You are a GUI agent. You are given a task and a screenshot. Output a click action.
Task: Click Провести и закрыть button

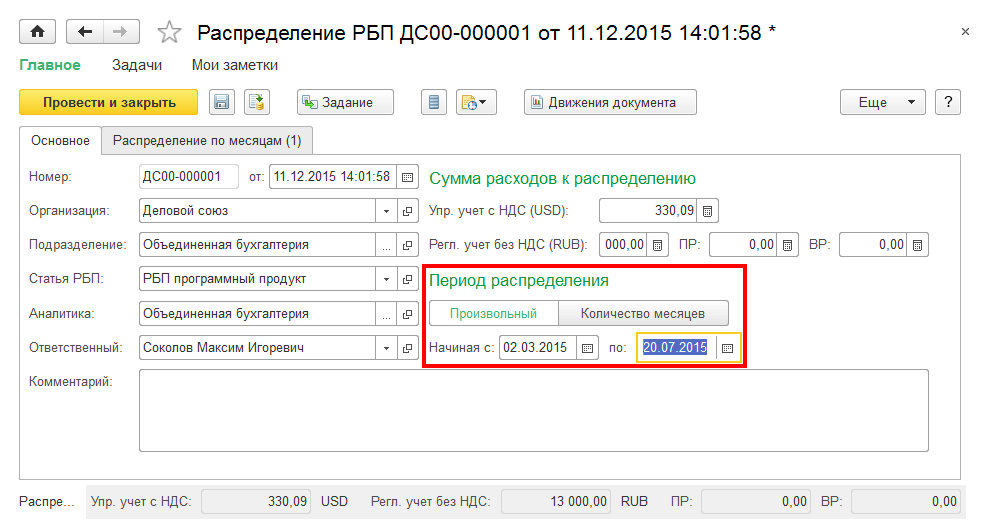click(x=109, y=102)
